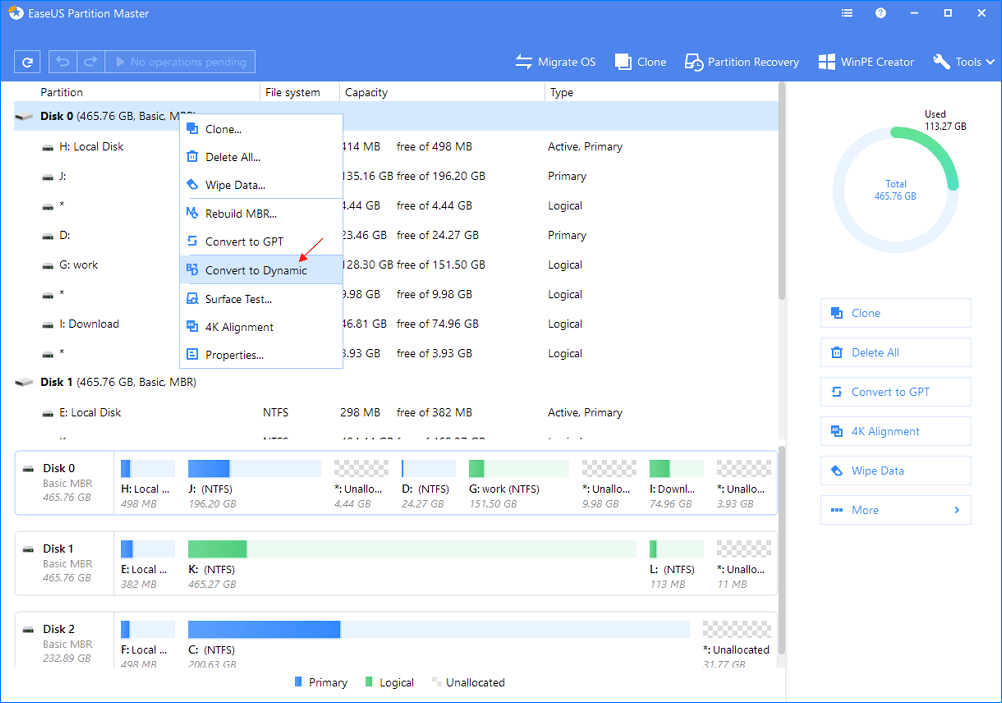Click Convert to GPT button in sidebar

895,392
